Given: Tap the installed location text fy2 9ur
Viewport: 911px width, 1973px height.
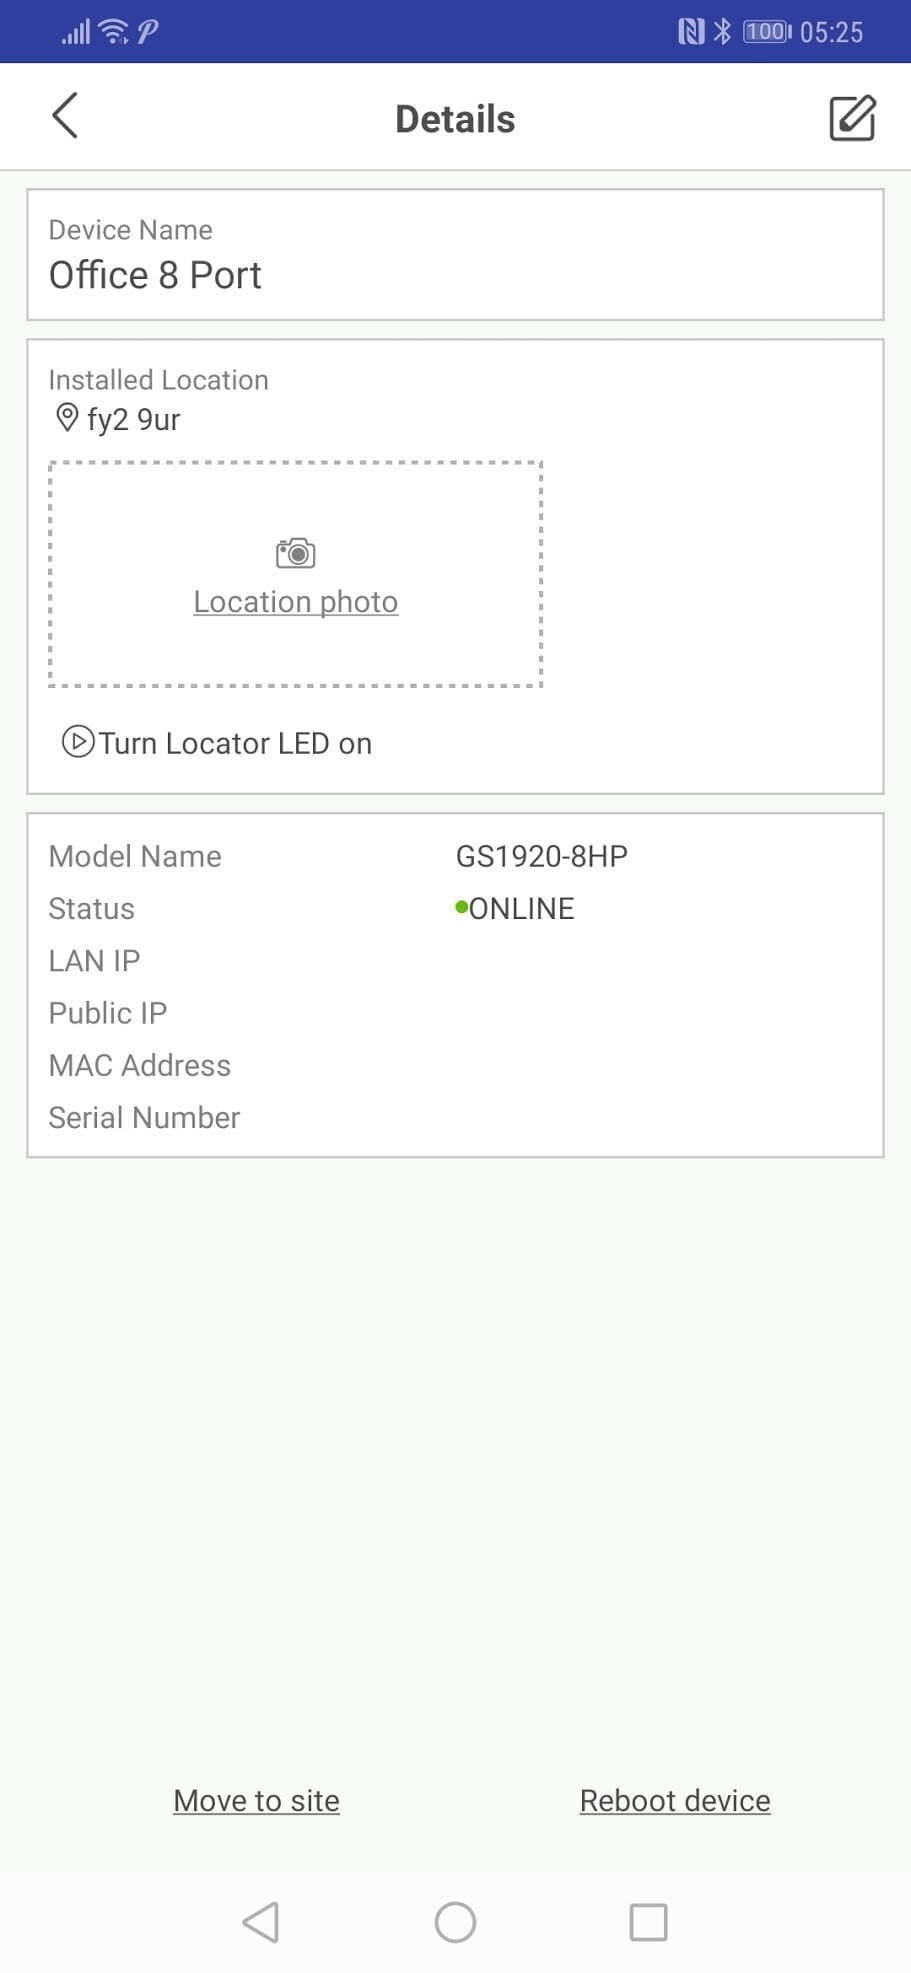Looking at the screenshot, I should [134, 419].
